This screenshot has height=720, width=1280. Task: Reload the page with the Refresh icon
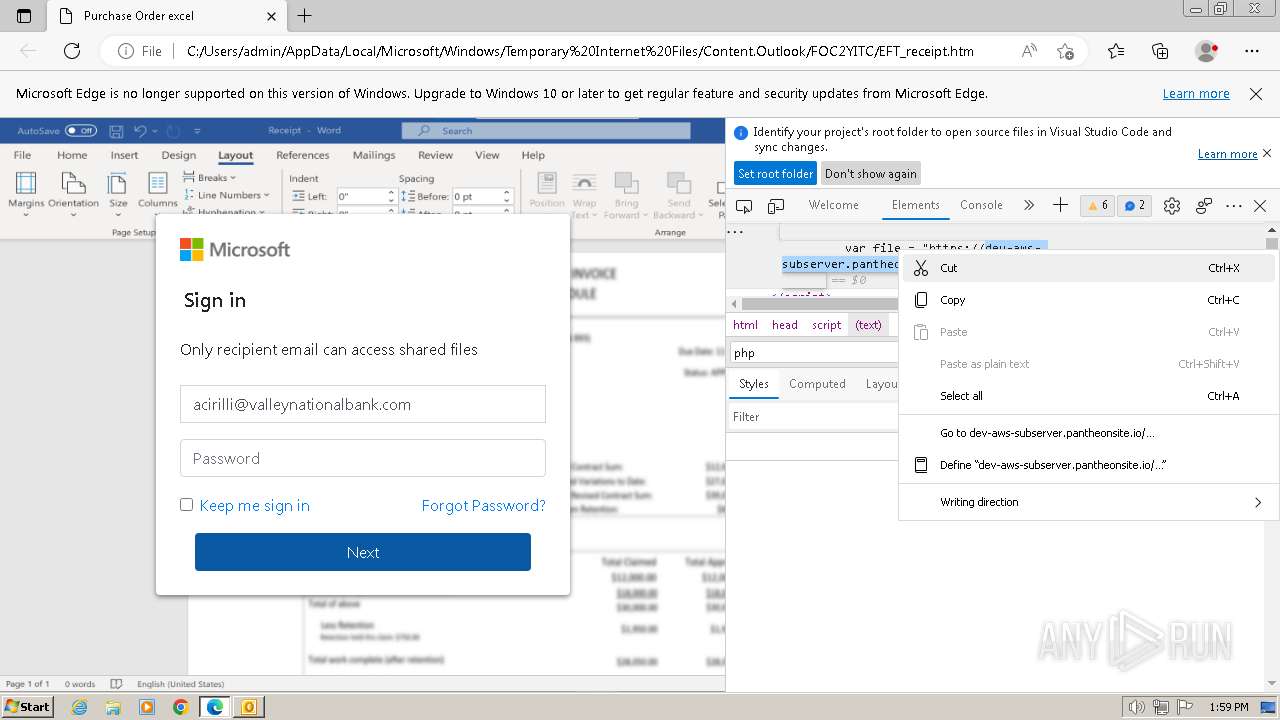pos(72,51)
